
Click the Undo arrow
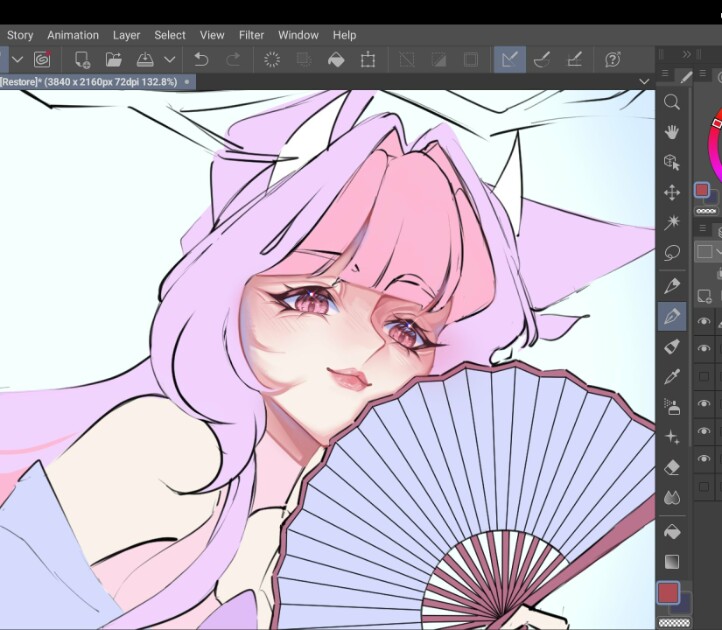201,59
